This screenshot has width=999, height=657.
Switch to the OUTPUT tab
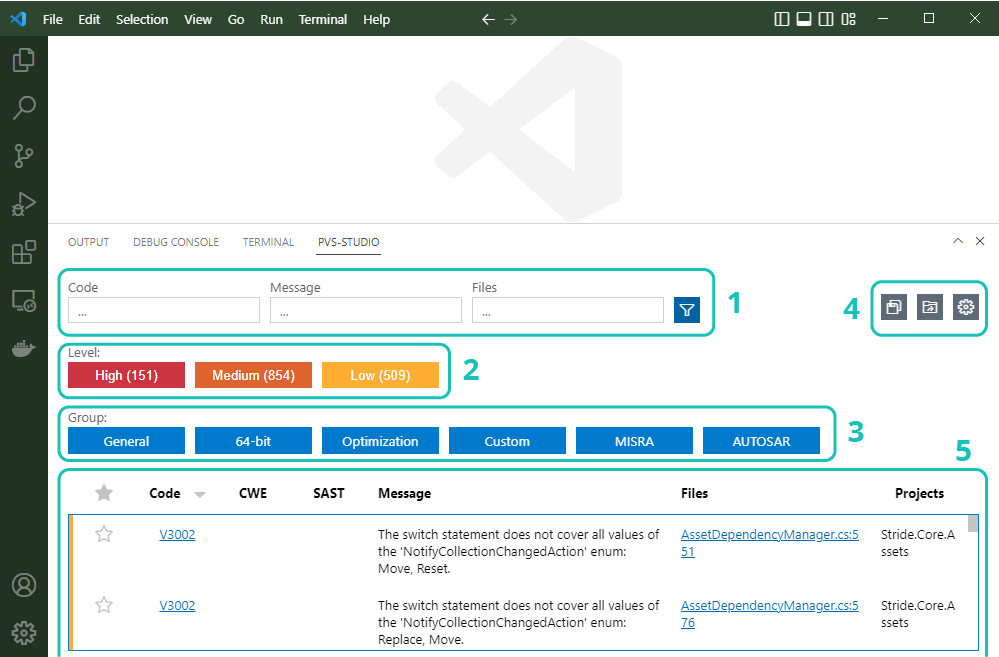89,242
